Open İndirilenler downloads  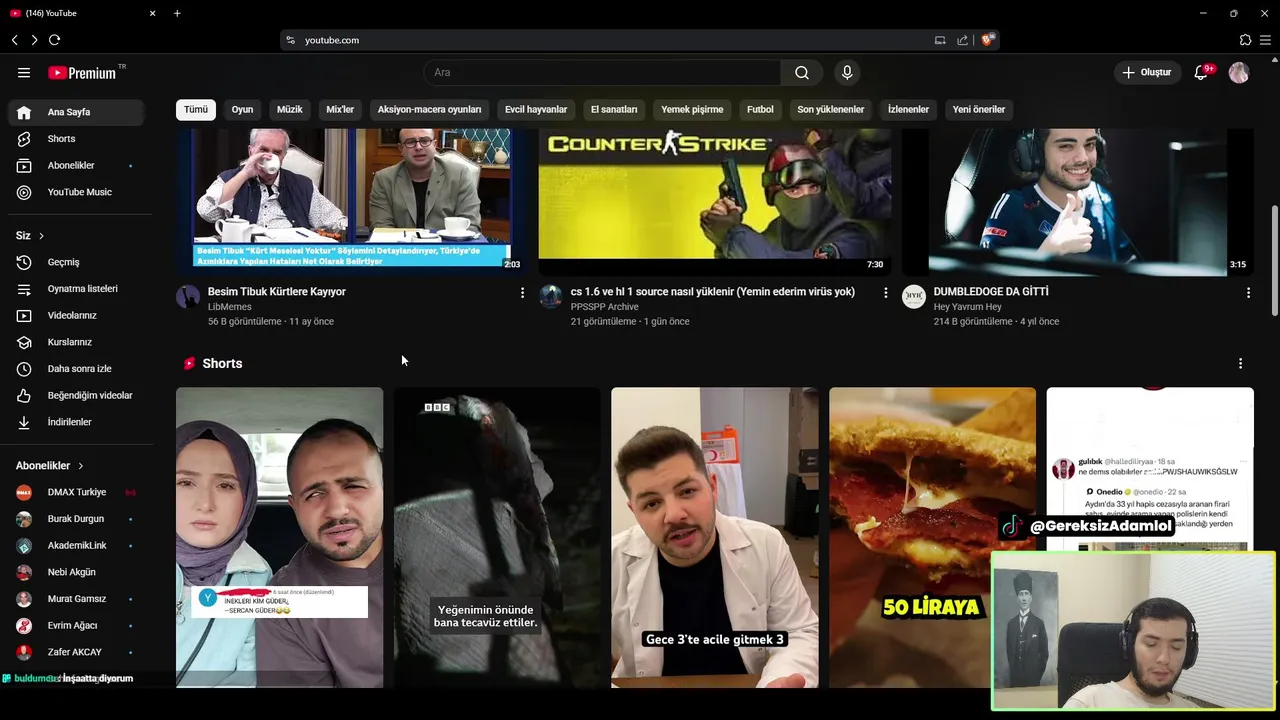tap(77, 422)
